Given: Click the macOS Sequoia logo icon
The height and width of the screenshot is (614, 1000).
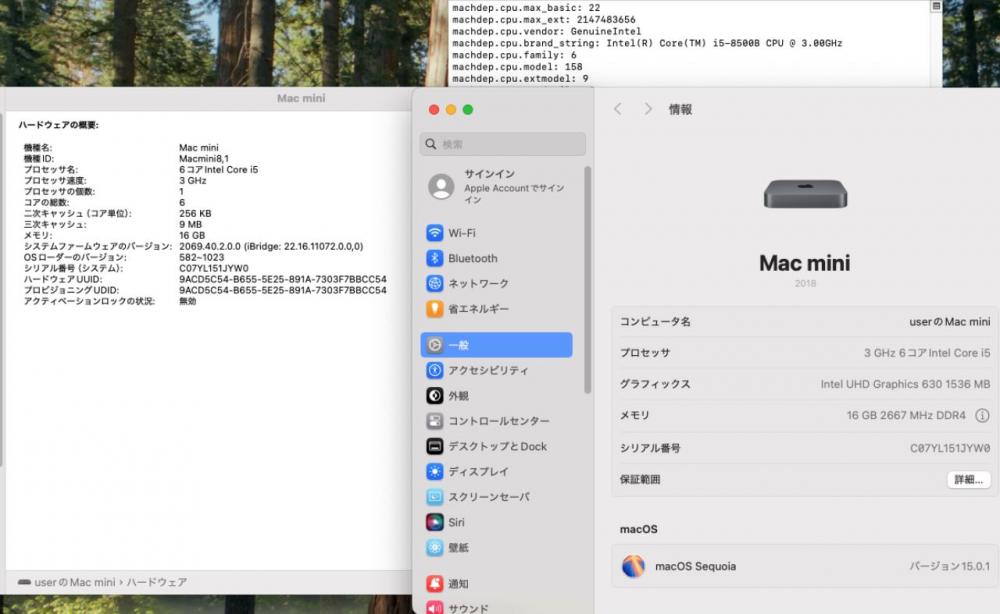Looking at the screenshot, I should (x=633, y=566).
